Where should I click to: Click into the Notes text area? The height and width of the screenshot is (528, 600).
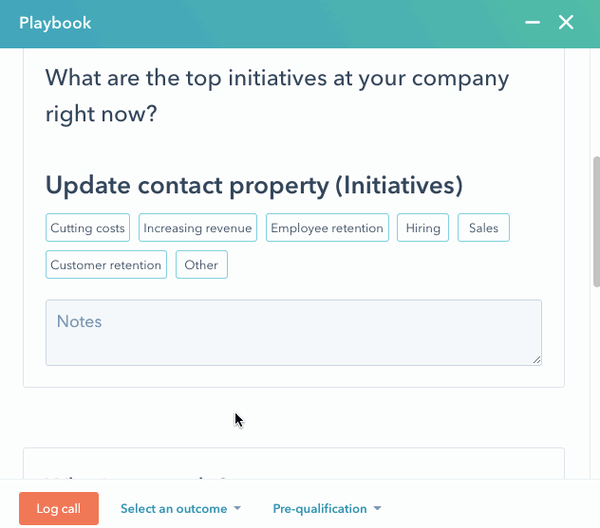pos(293,332)
